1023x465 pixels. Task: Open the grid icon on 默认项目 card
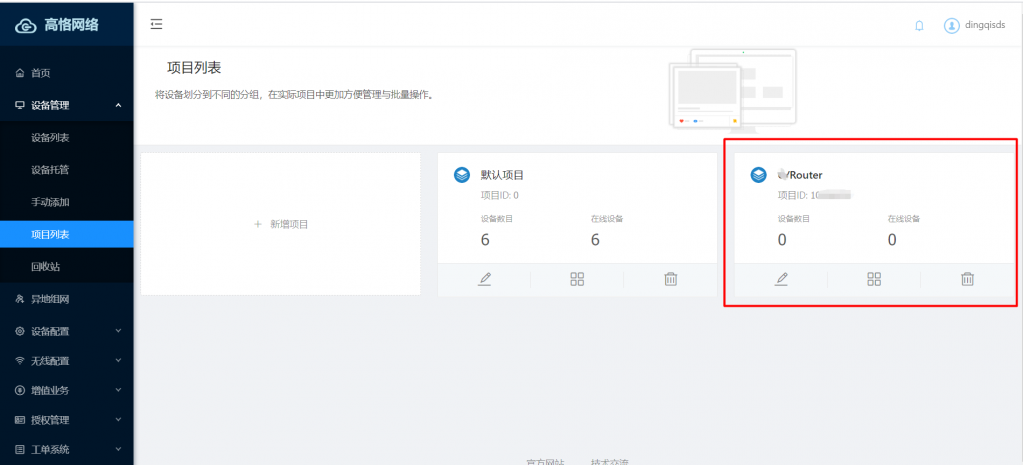tap(577, 279)
